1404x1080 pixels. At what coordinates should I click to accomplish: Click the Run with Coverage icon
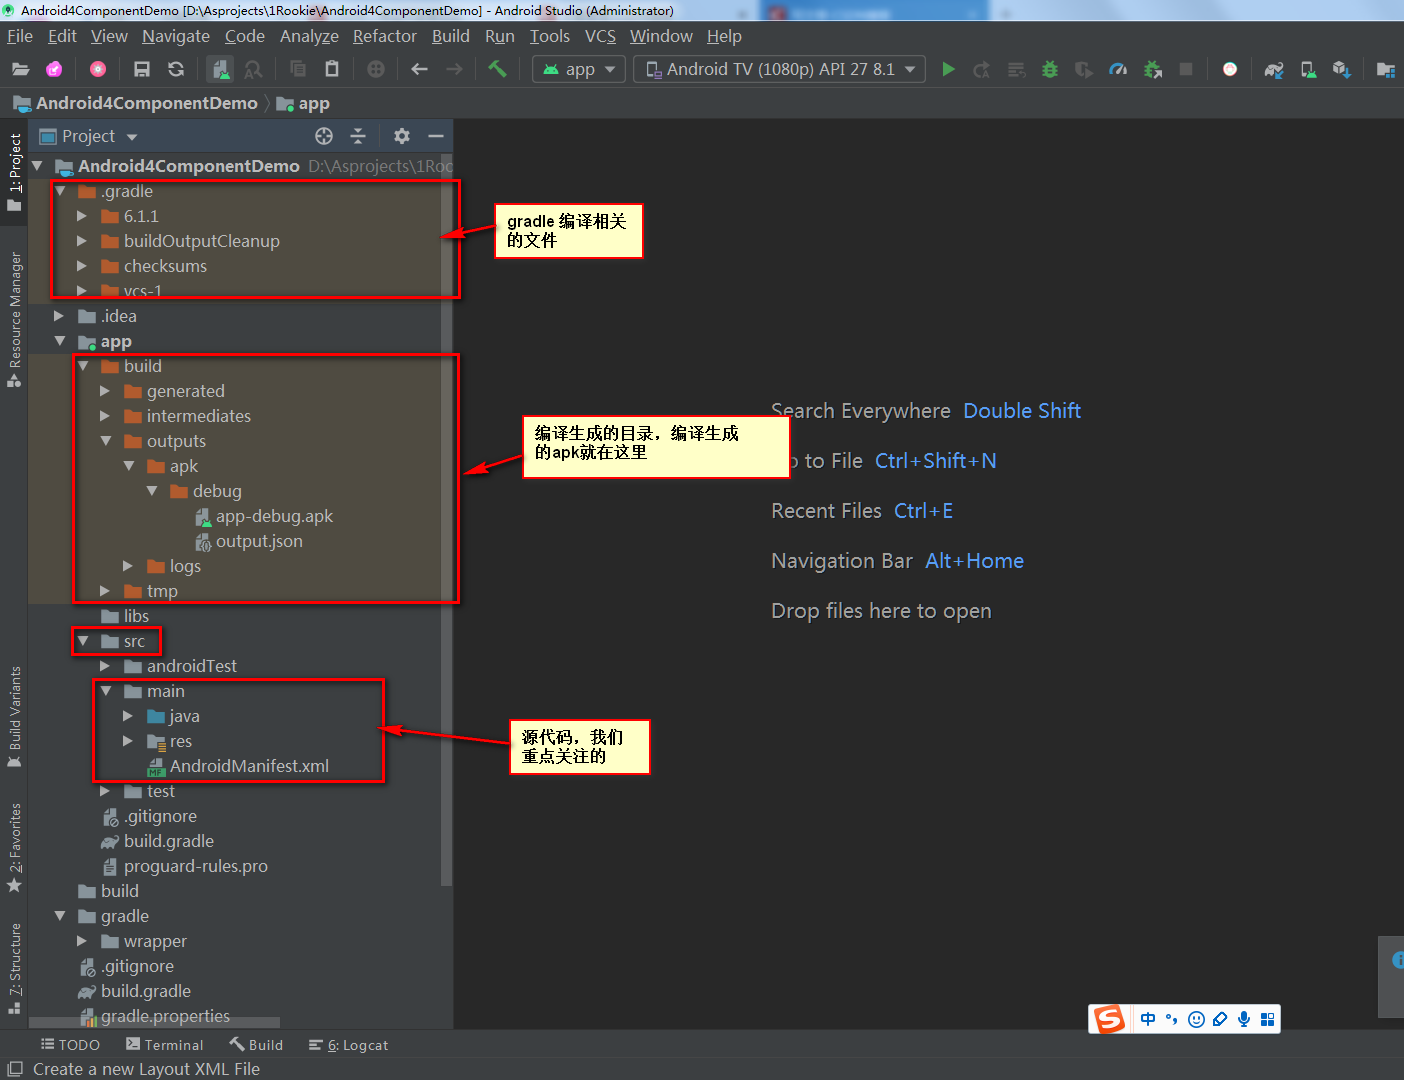click(1084, 69)
